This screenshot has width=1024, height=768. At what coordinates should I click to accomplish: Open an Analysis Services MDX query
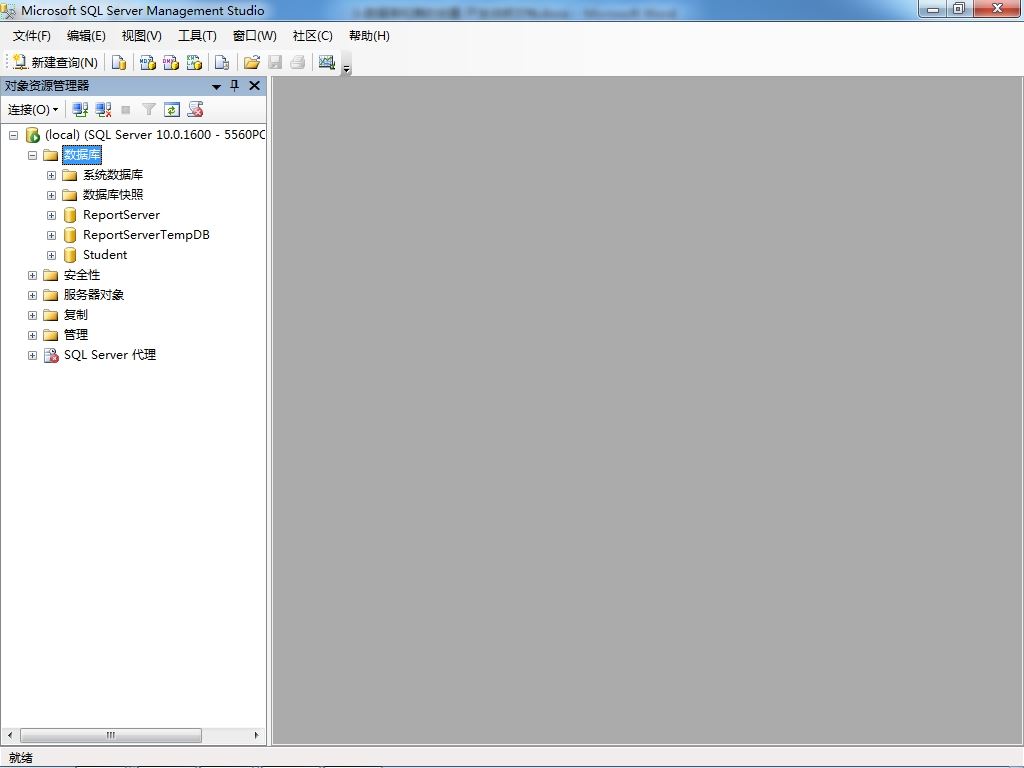[x=148, y=62]
